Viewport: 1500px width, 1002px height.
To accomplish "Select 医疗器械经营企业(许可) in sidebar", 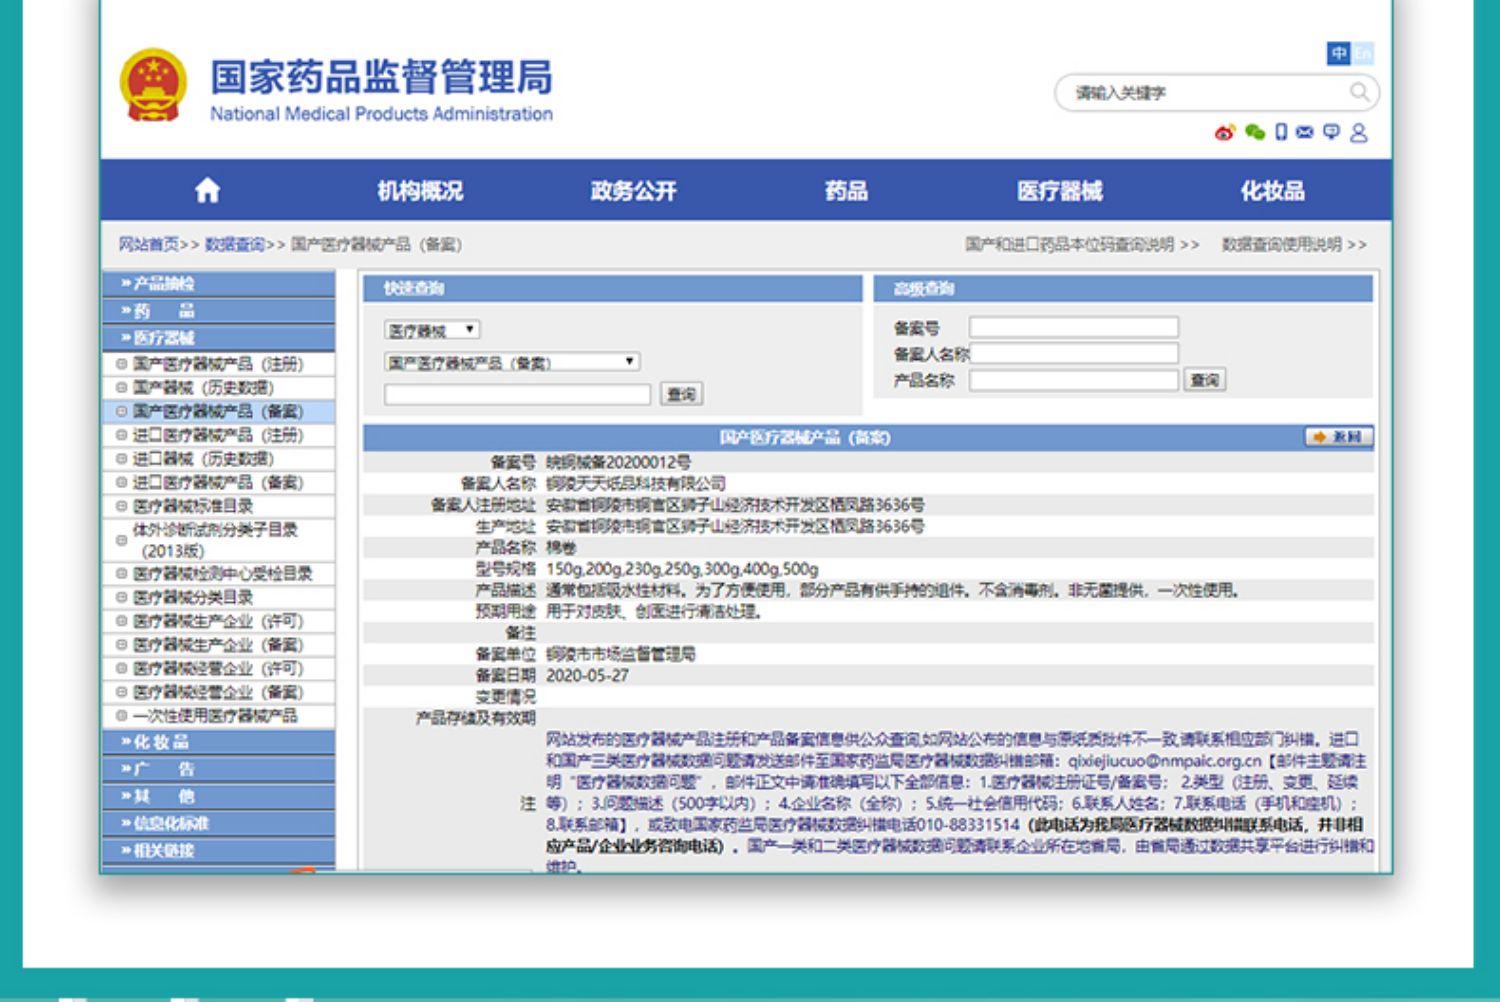I will click(218, 668).
